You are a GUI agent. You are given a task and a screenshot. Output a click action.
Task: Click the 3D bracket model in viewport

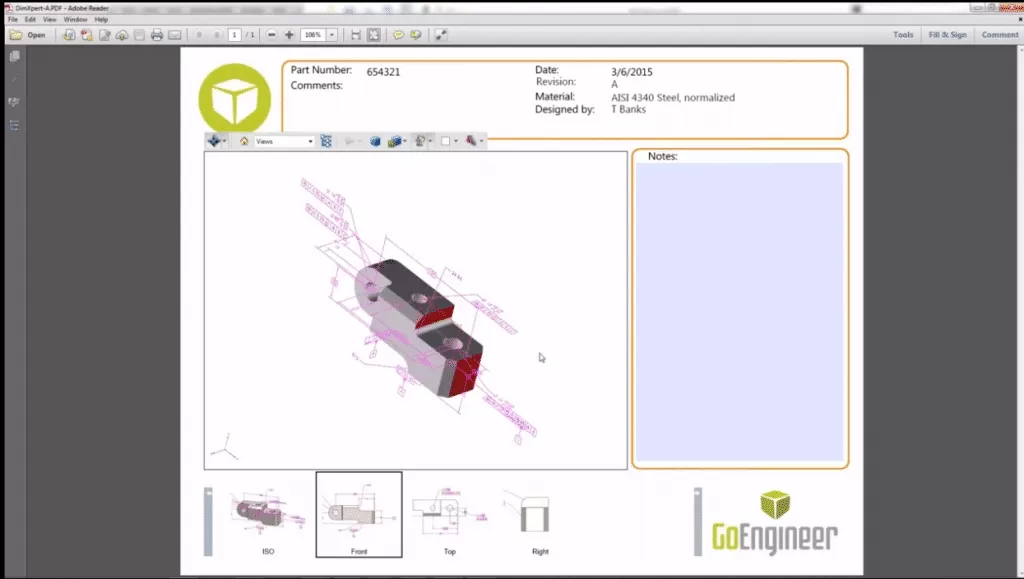419,328
